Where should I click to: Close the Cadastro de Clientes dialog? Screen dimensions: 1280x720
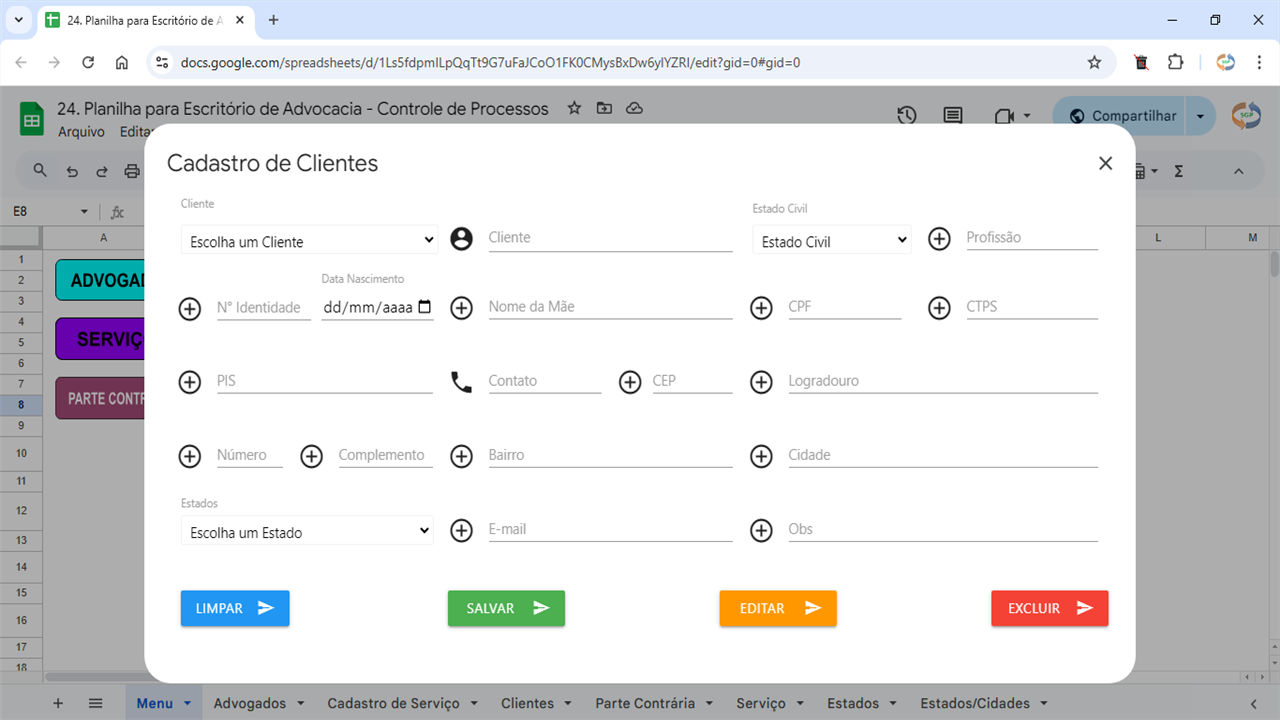(x=1105, y=163)
